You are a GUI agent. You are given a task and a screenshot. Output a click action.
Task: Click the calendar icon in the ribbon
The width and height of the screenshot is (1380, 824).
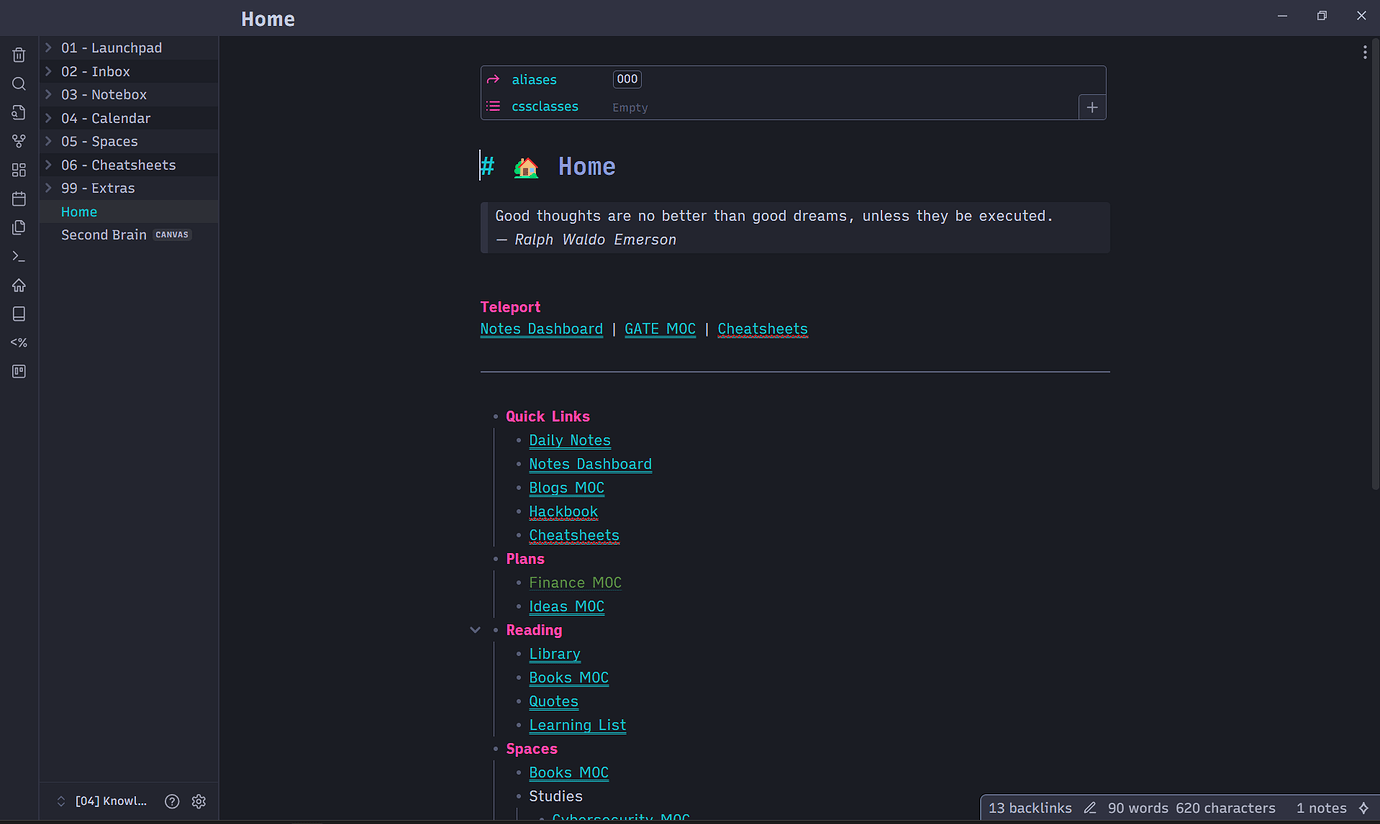[18, 199]
